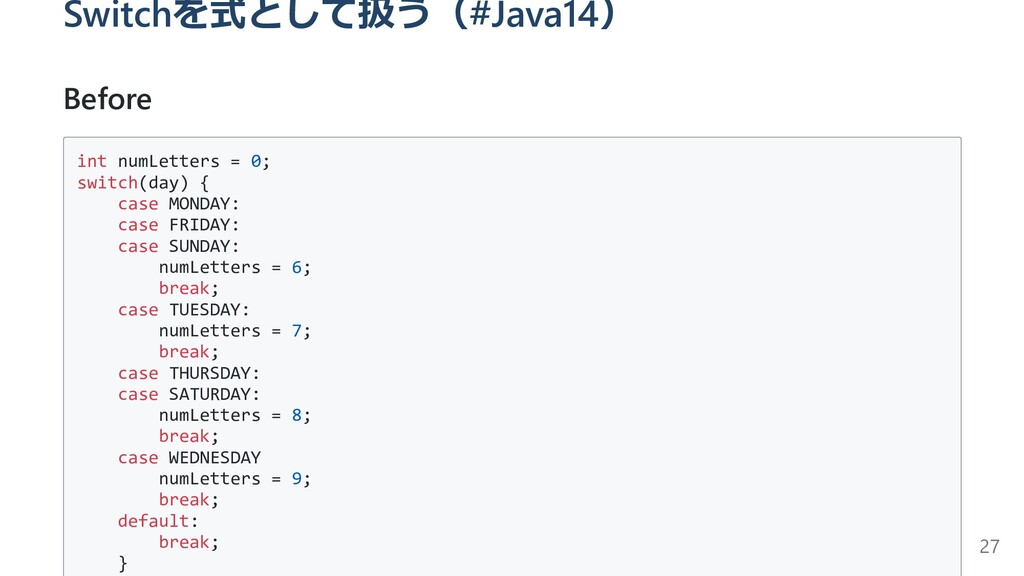Click the slide title mentioning #Java14

(340, 14)
